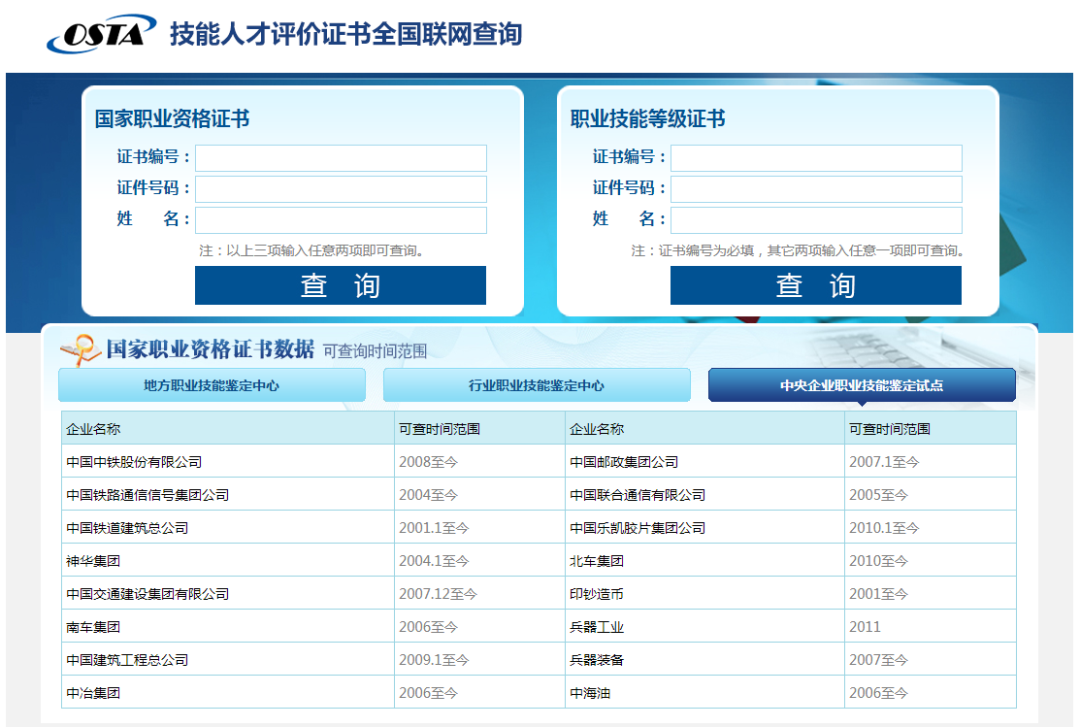Click 神华集团 cell
This screenshot has height=727, width=1080.
(x=228, y=561)
